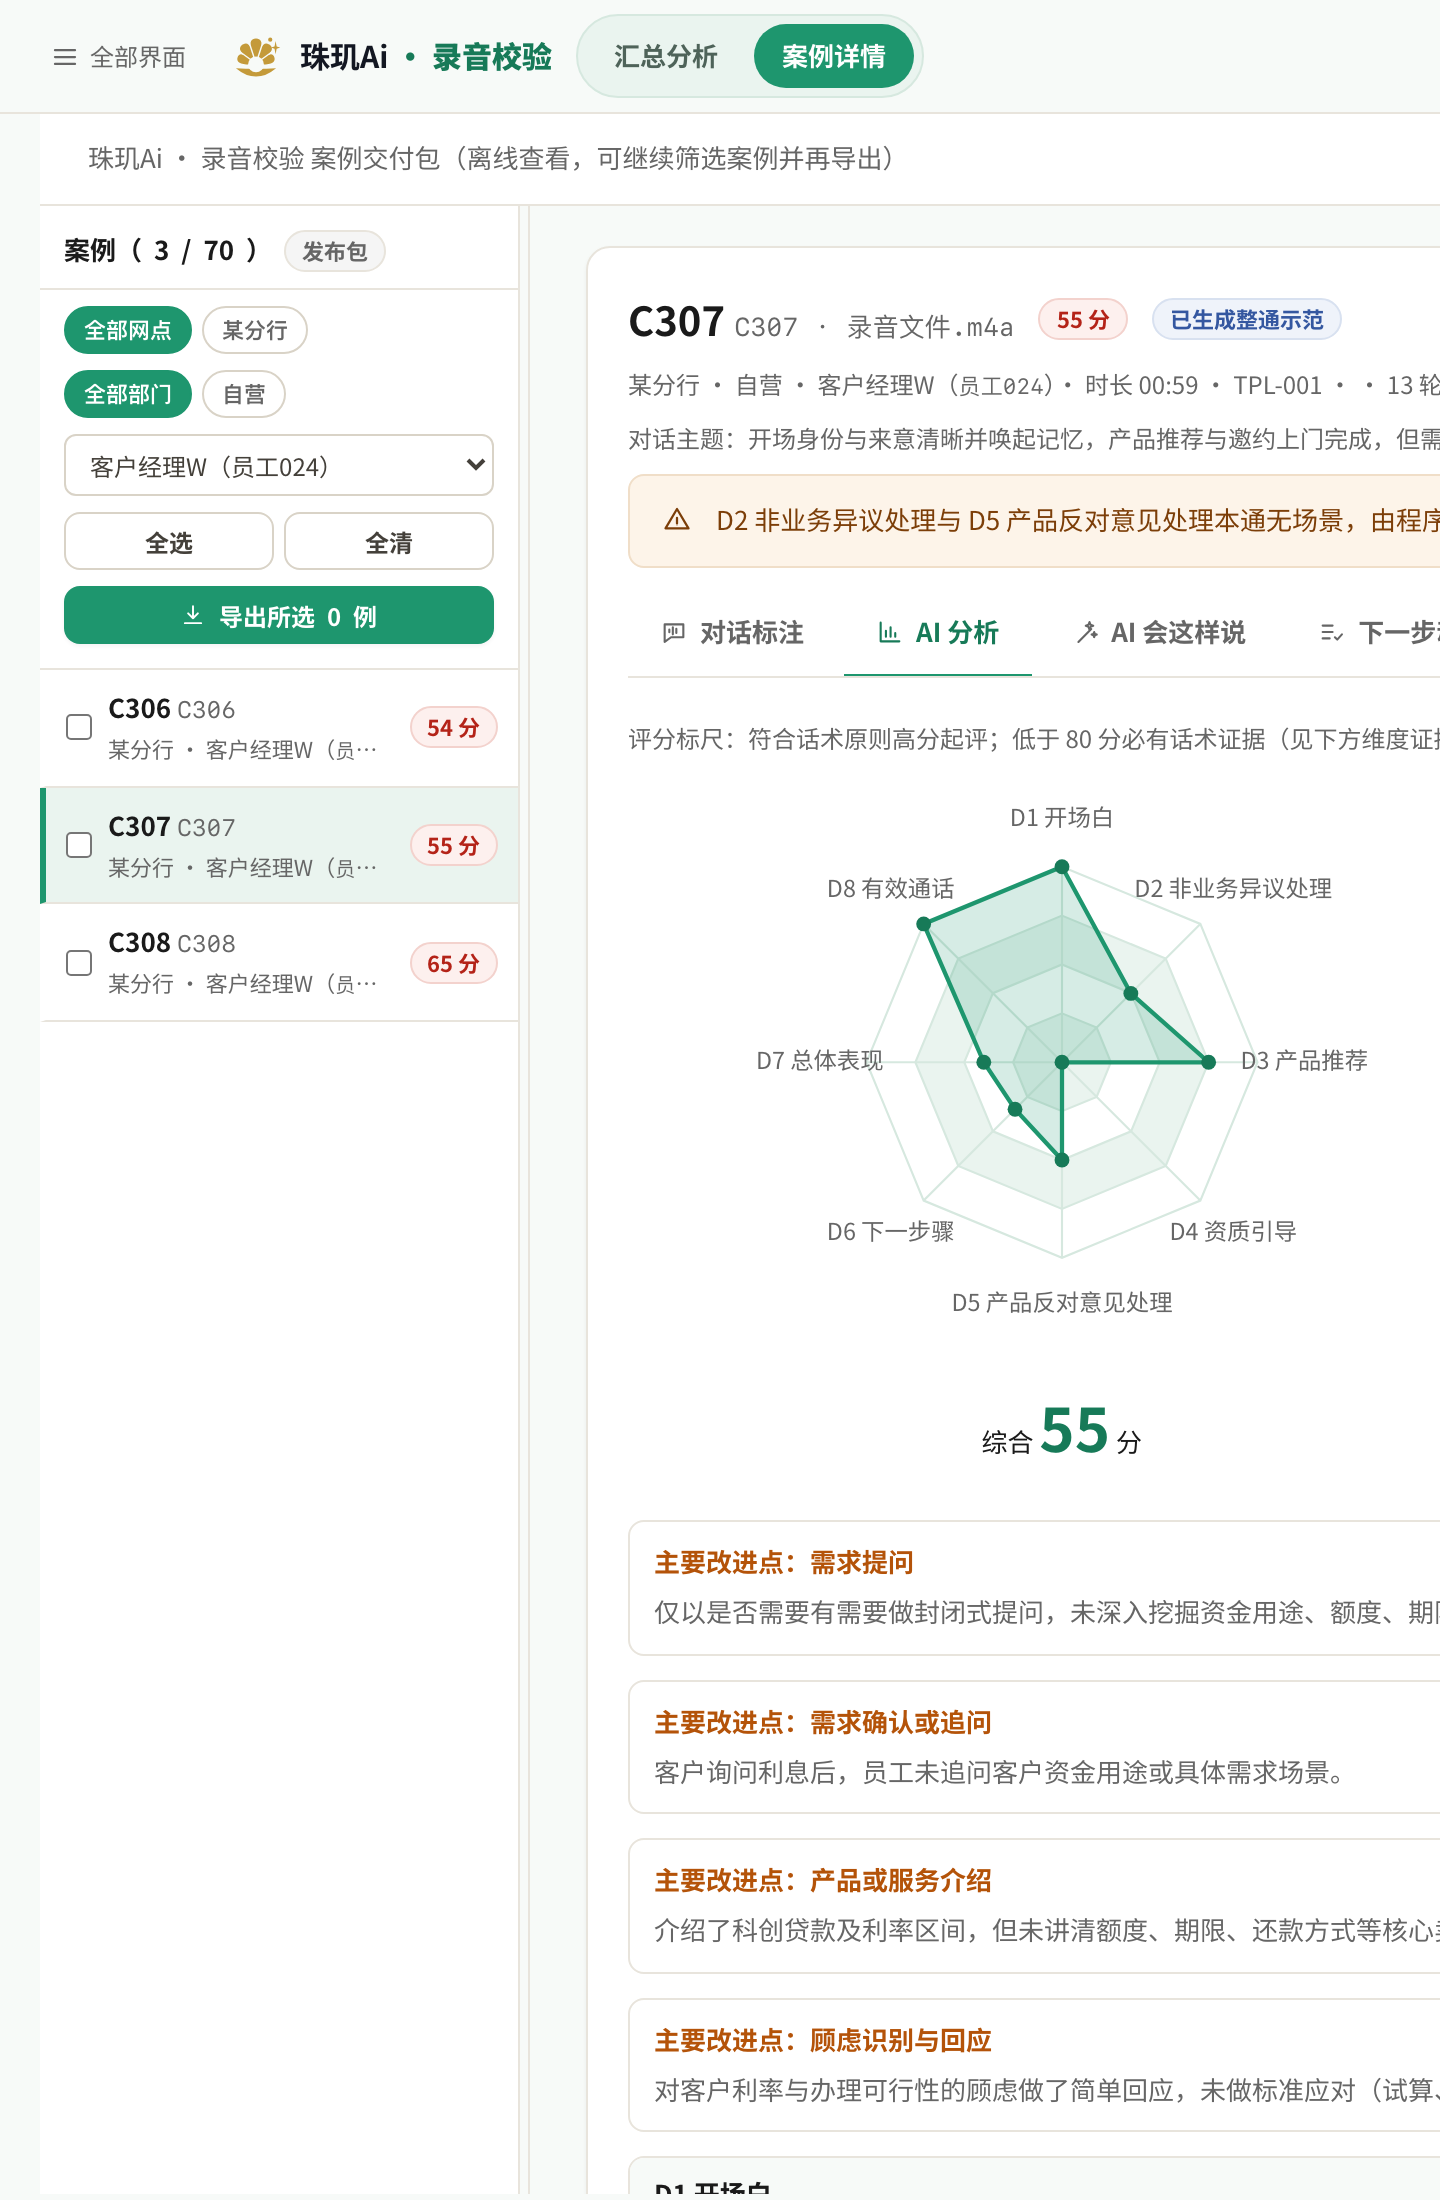Click the 全部界面 label in the header
Image resolution: width=1440 pixels, height=2200 pixels.
(x=138, y=57)
